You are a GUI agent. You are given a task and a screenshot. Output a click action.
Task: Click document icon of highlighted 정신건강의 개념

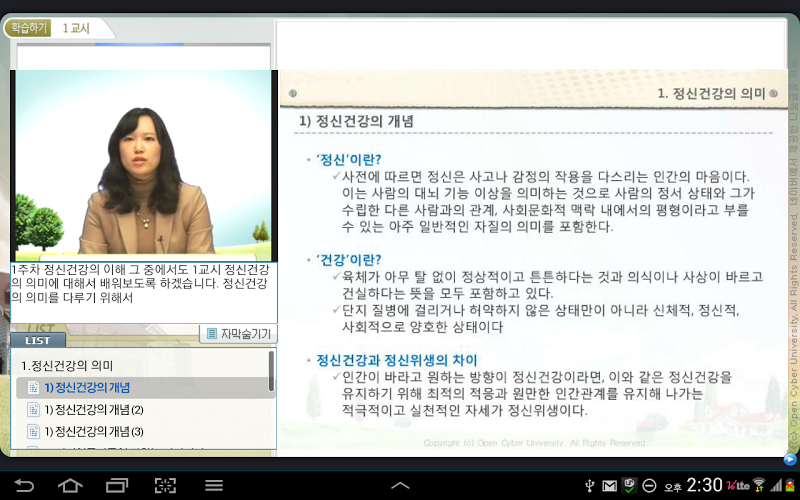point(34,388)
